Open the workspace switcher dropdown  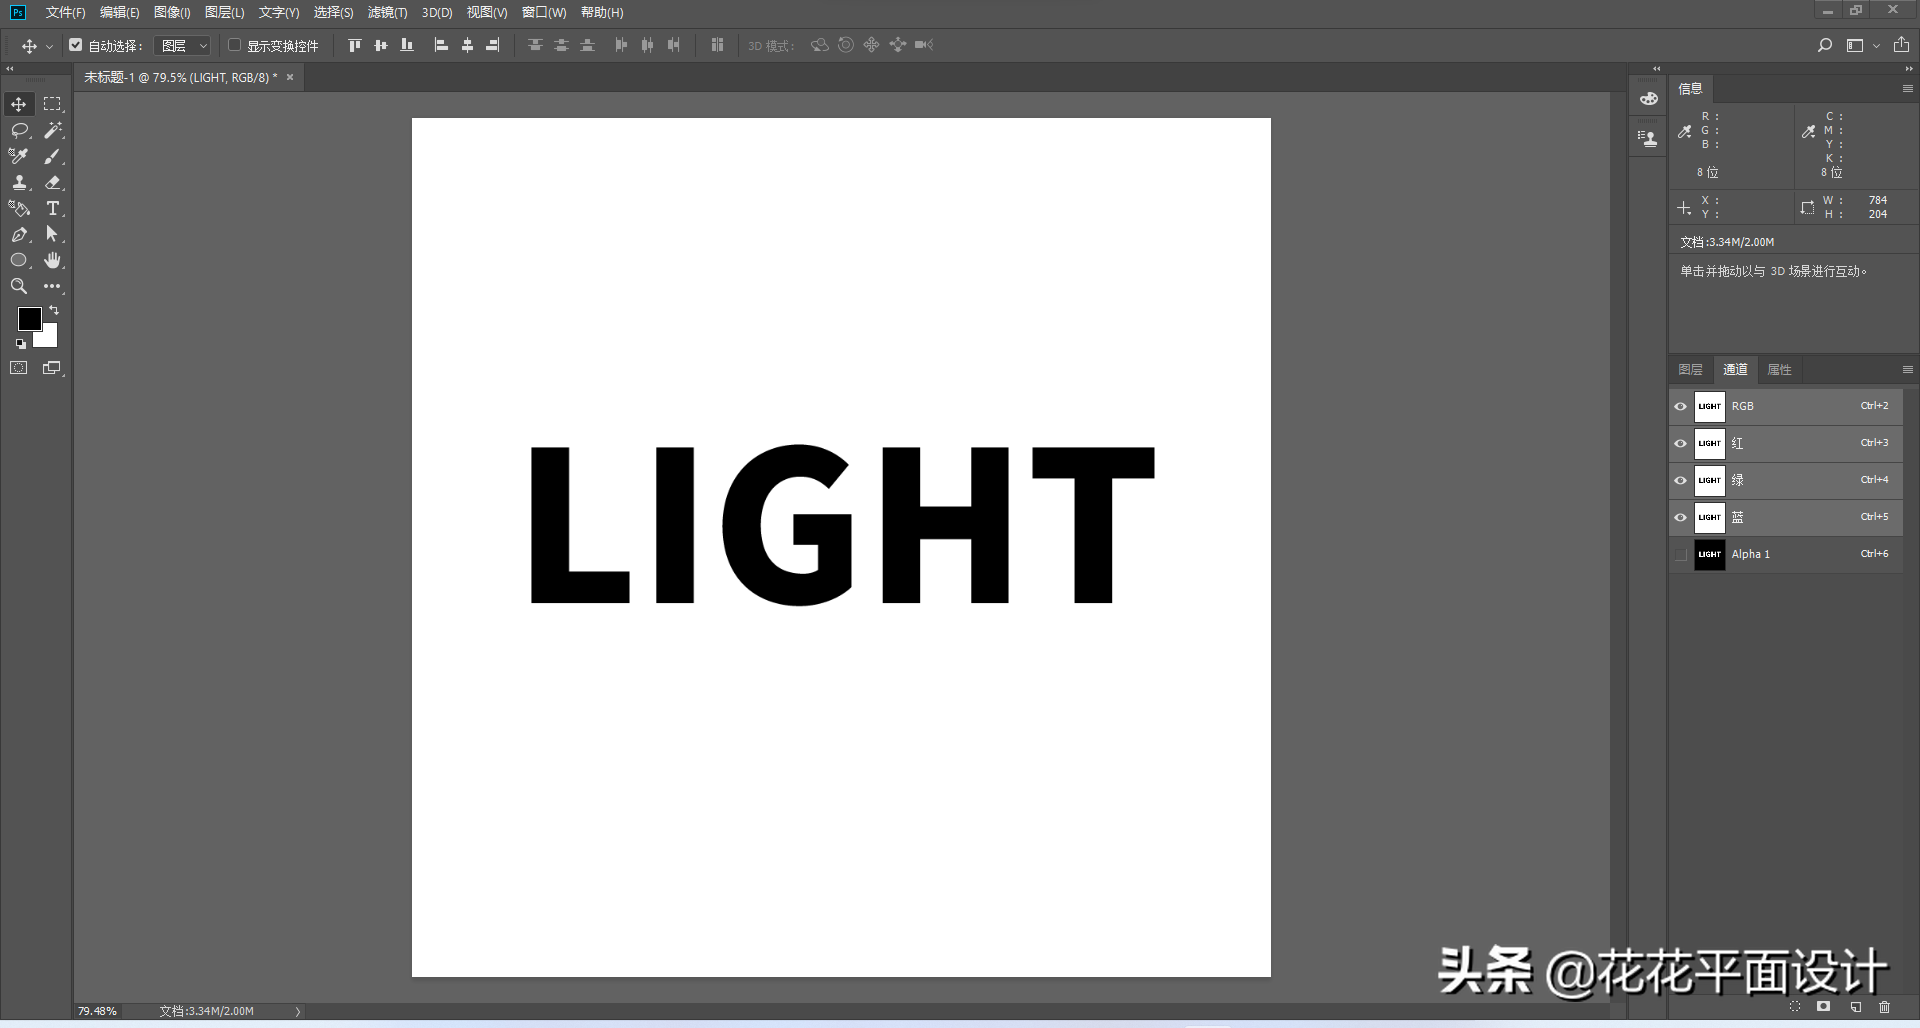click(1863, 45)
